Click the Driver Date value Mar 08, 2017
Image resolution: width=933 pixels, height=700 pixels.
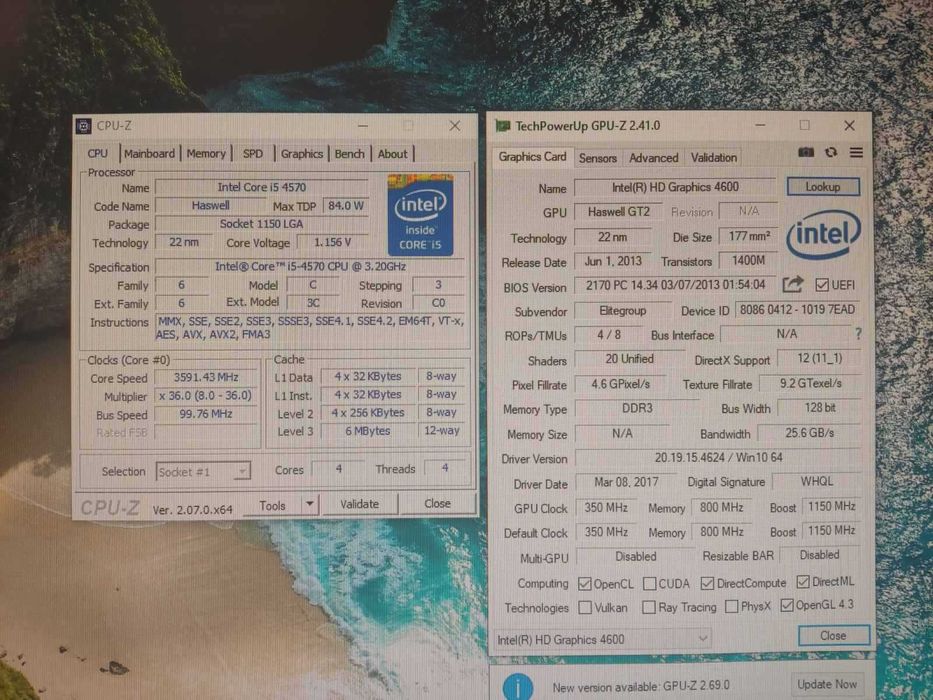626,482
